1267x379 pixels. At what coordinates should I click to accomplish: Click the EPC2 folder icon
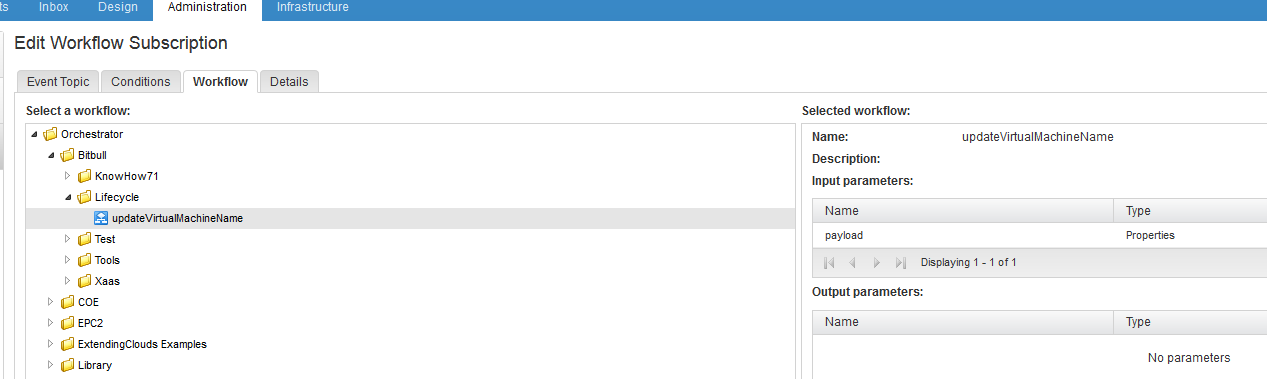(67, 323)
